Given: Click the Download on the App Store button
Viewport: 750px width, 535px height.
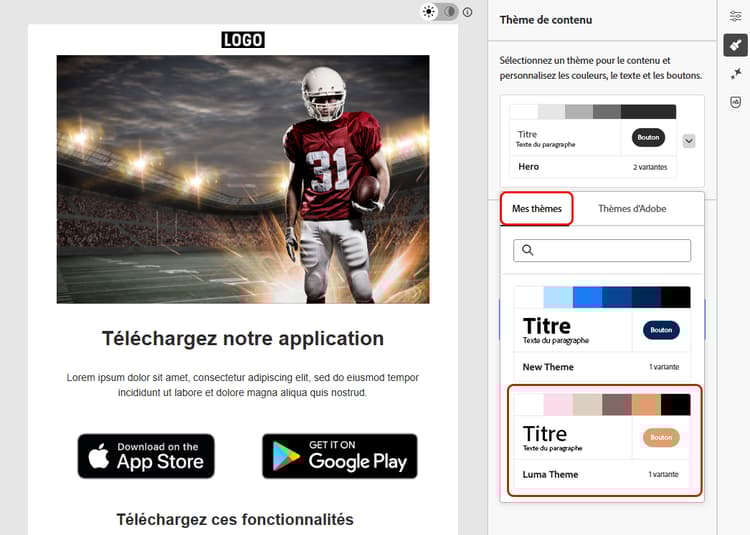Looking at the screenshot, I should click(x=146, y=456).
